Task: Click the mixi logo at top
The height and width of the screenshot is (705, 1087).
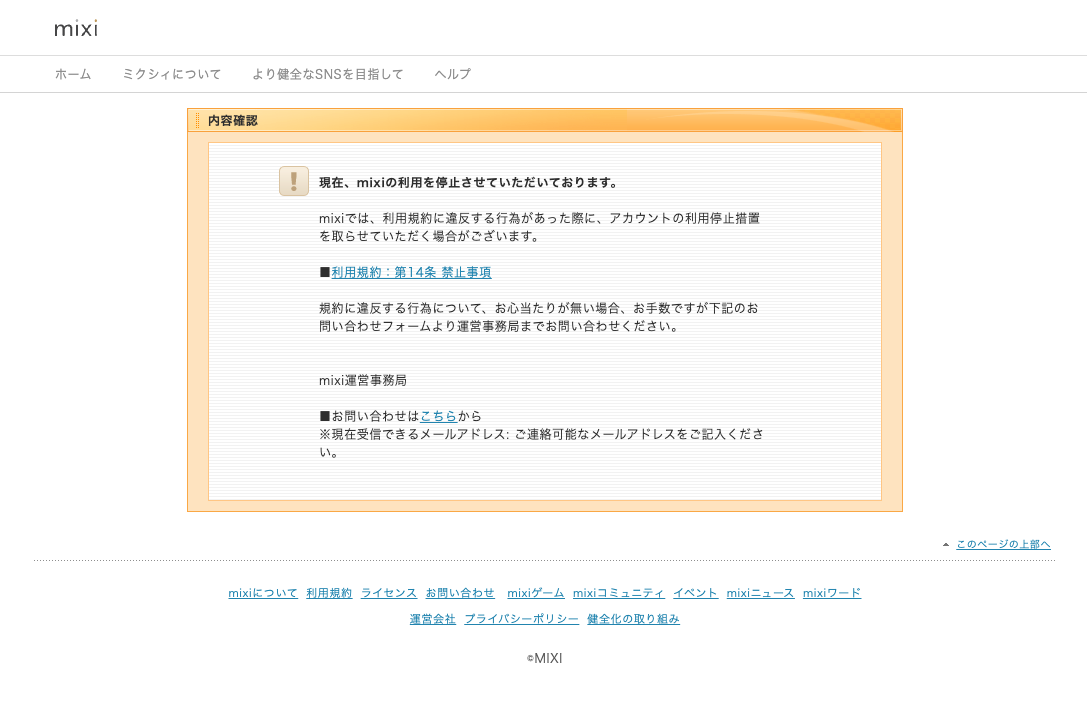Action: pos(76,29)
